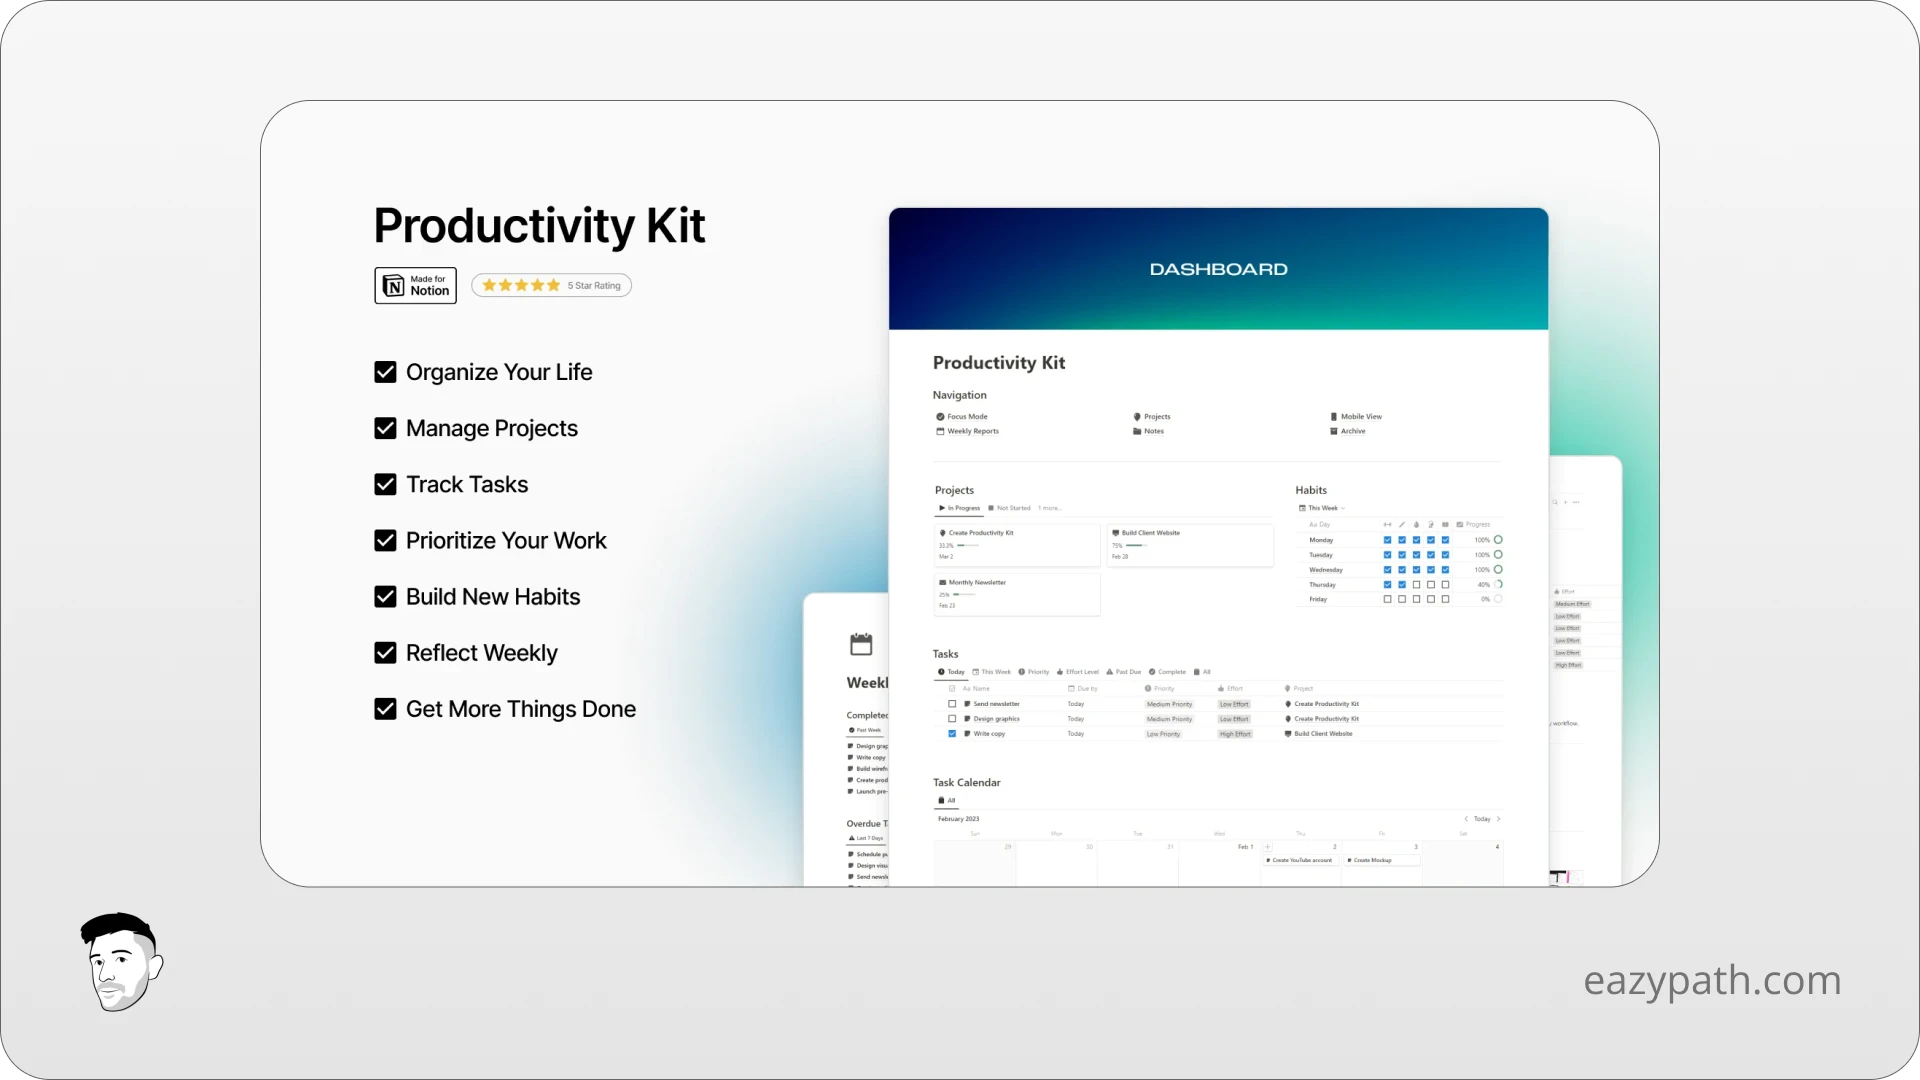1920x1080 pixels.
Task: Check off the Send newsletter task
Action: 952,704
